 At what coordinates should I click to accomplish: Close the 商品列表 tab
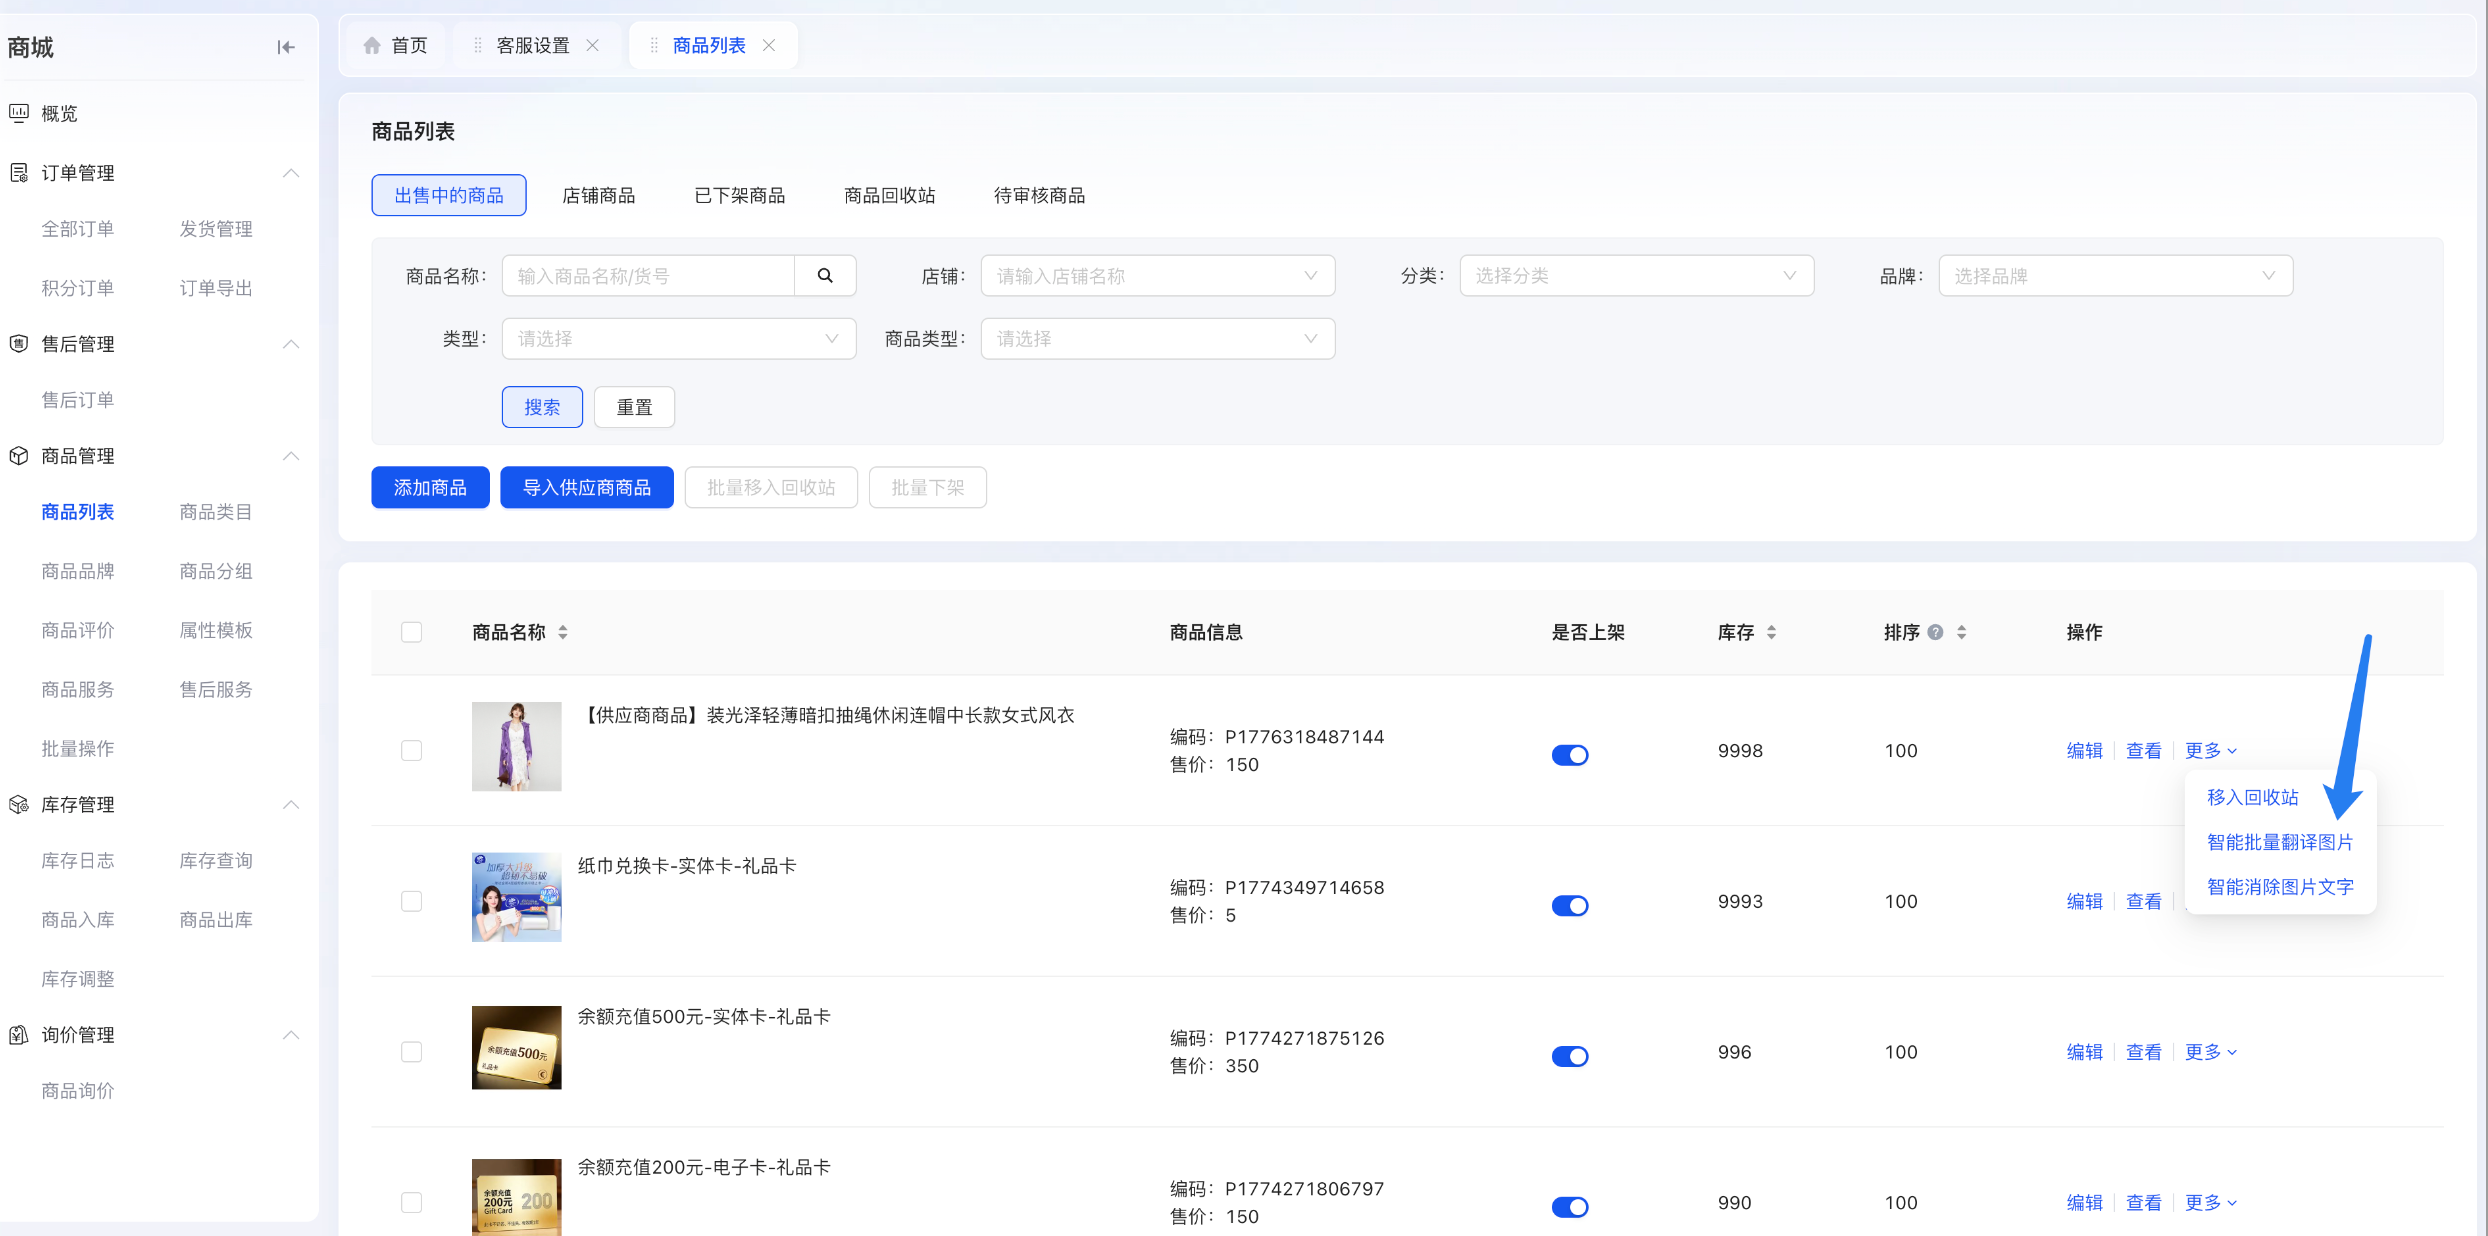coord(769,45)
